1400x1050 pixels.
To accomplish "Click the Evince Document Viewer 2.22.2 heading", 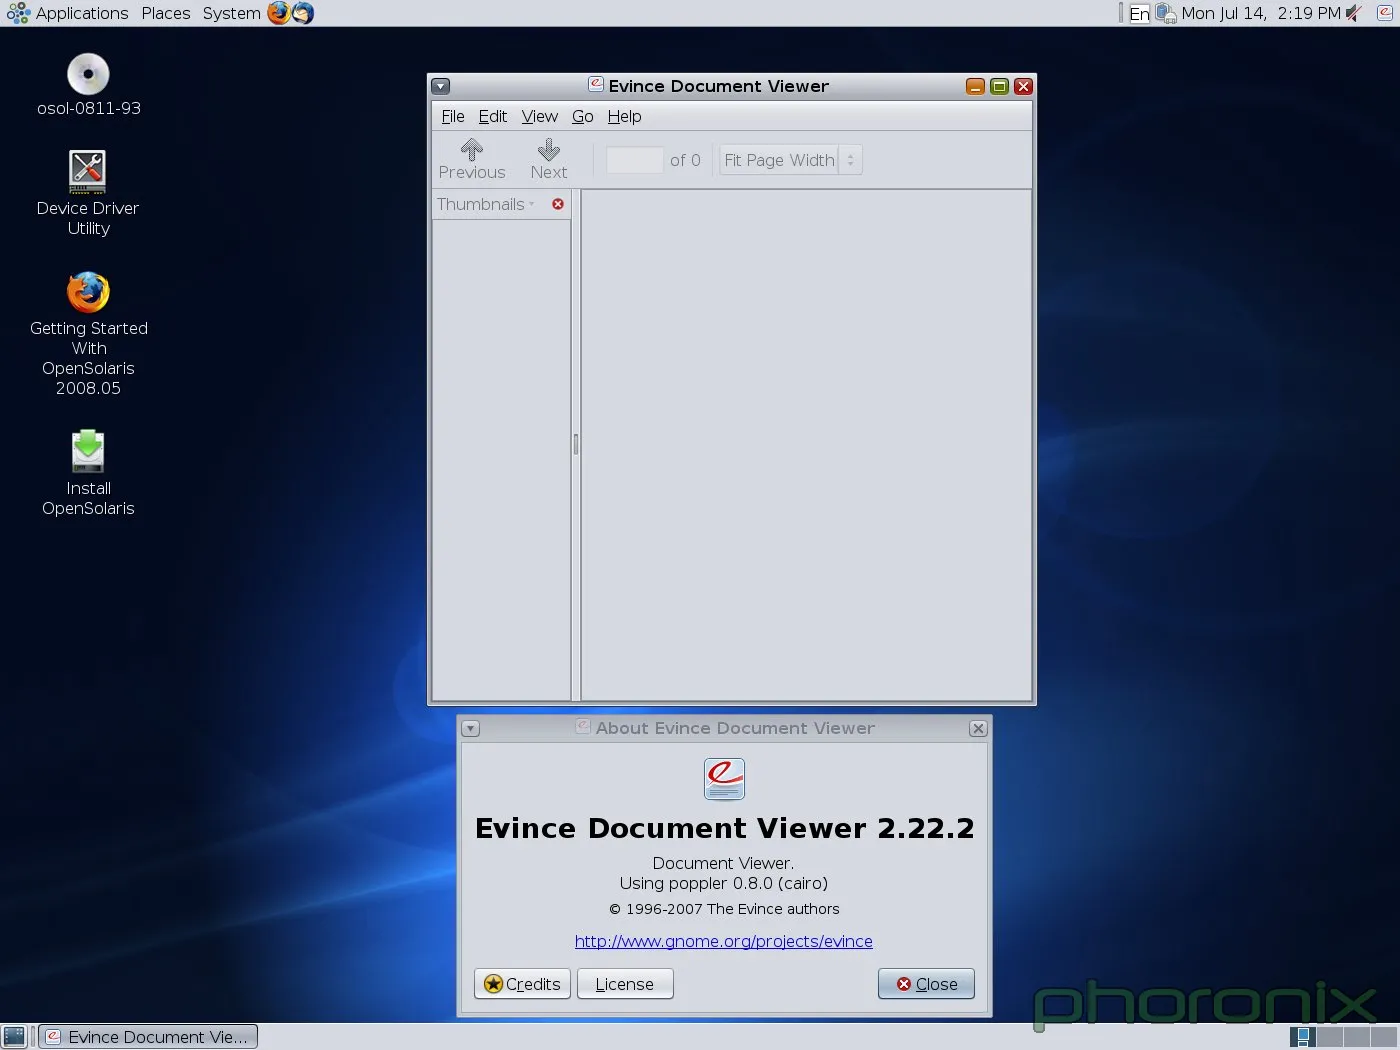I will [724, 828].
